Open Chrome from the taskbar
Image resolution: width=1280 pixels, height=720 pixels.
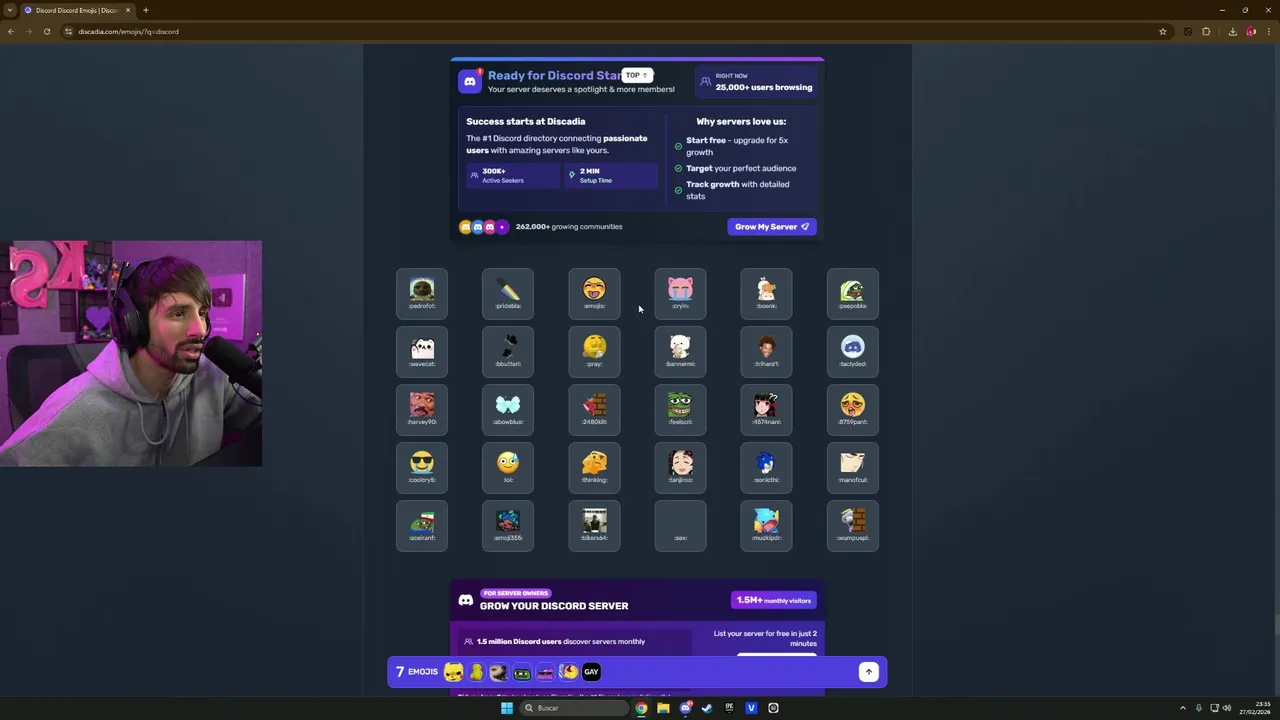(641, 708)
